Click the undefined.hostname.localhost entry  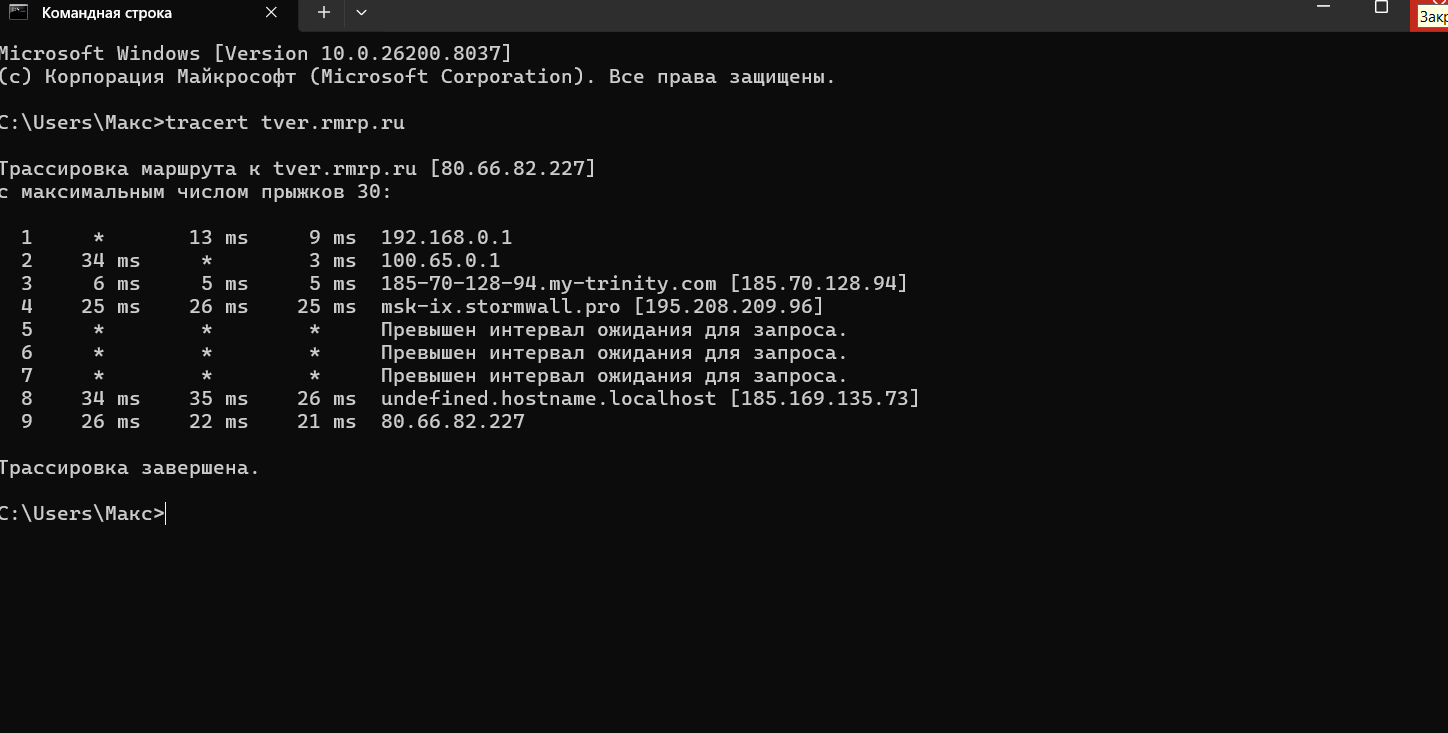coord(548,399)
